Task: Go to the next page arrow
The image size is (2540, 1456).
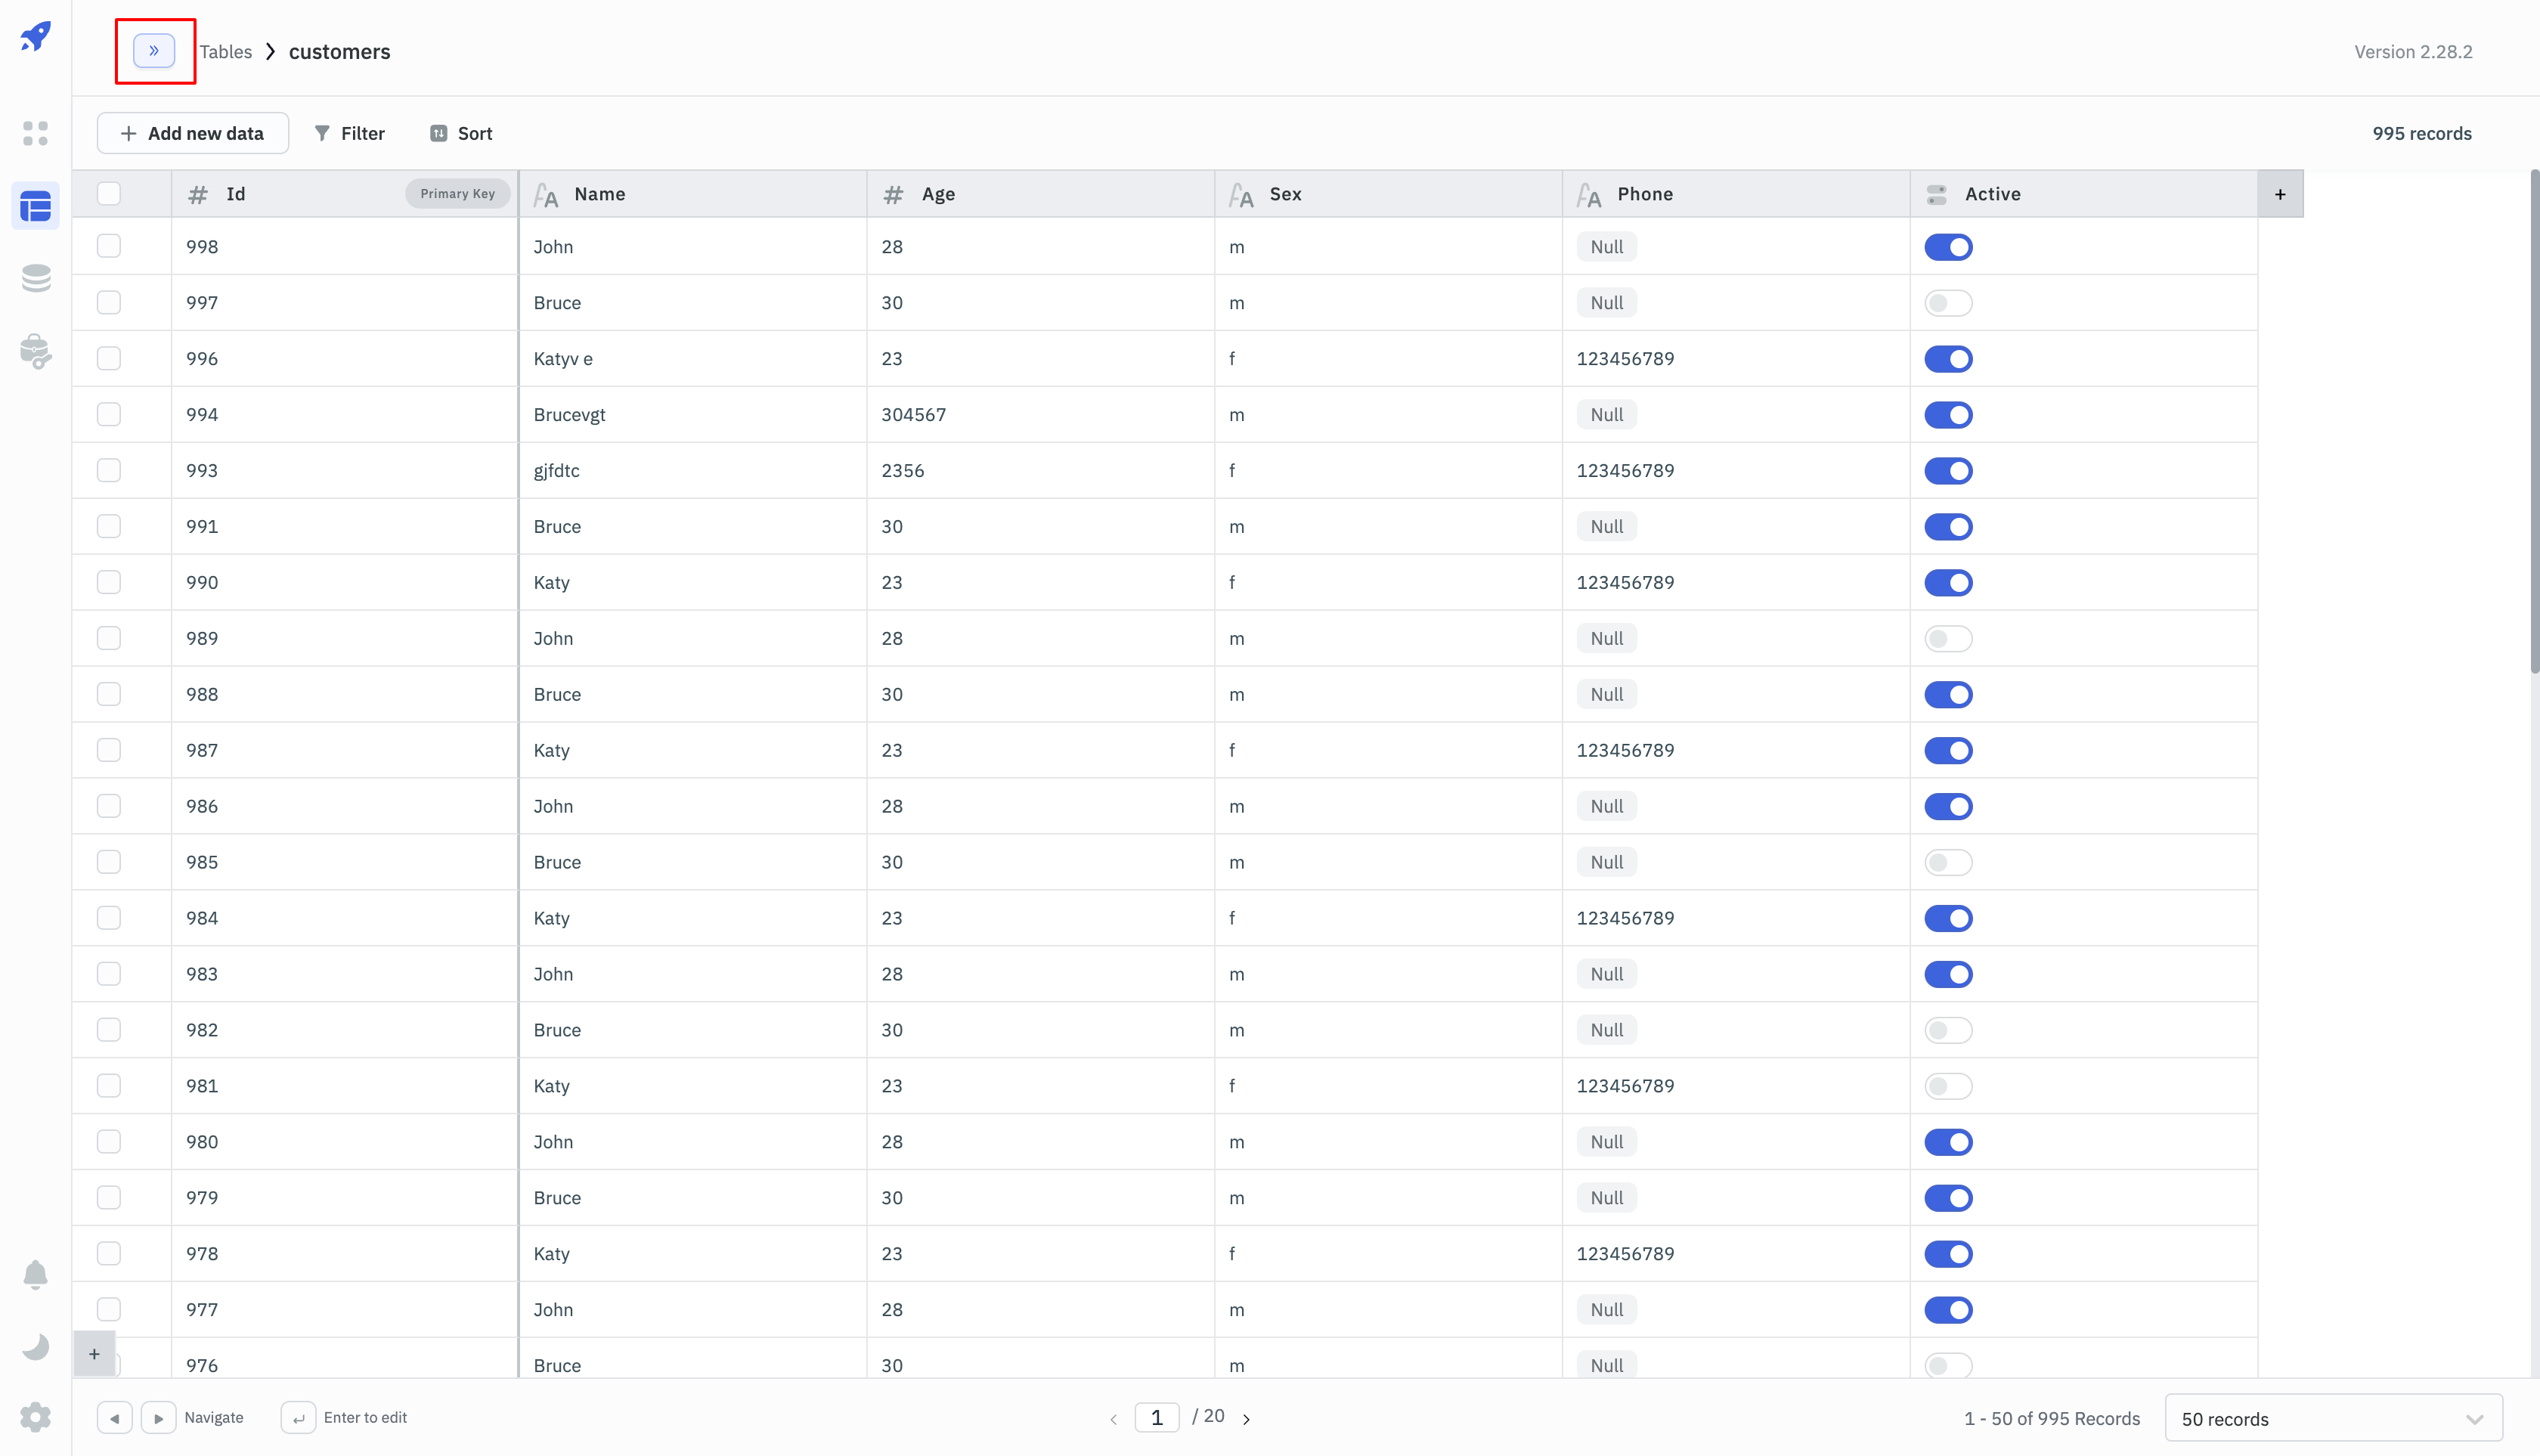Action: [1246, 1418]
